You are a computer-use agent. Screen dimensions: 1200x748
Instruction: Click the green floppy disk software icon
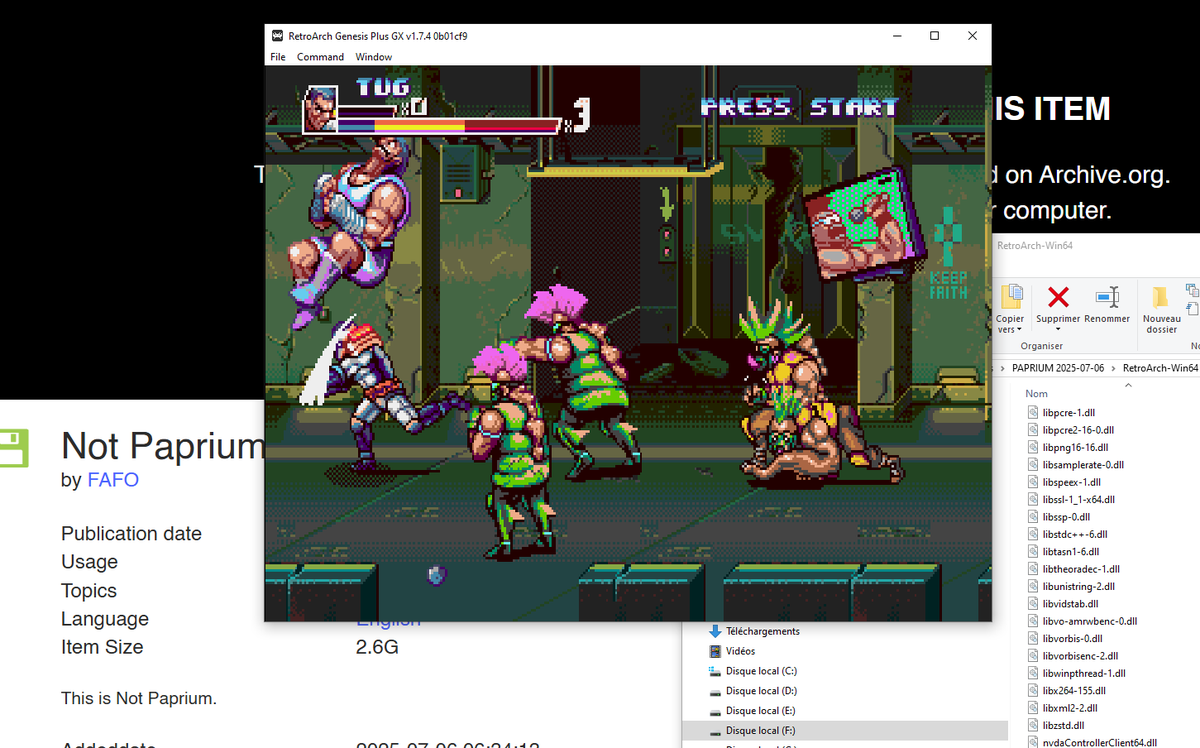pyautogui.click(x=14, y=448)
